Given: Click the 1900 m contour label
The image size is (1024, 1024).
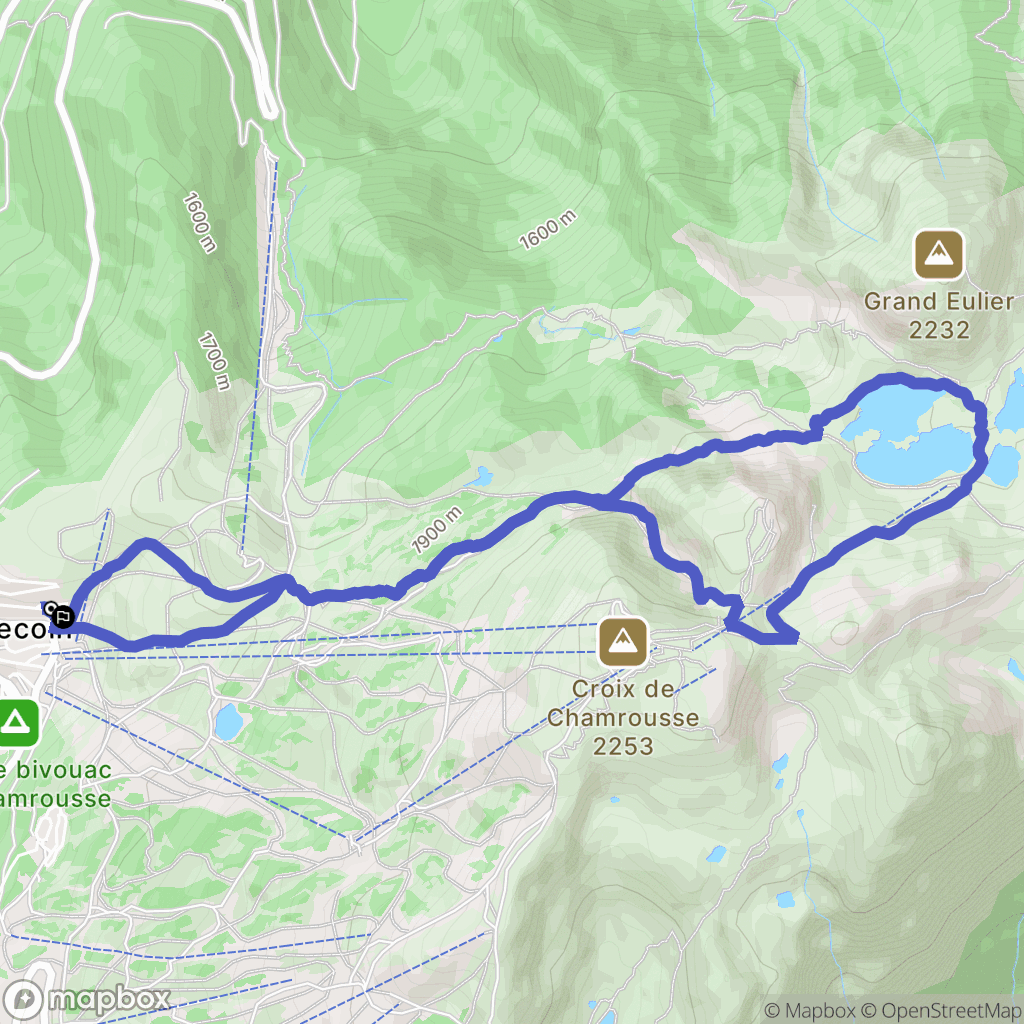Looking at the screenshot, I should [x=437, y=530].
